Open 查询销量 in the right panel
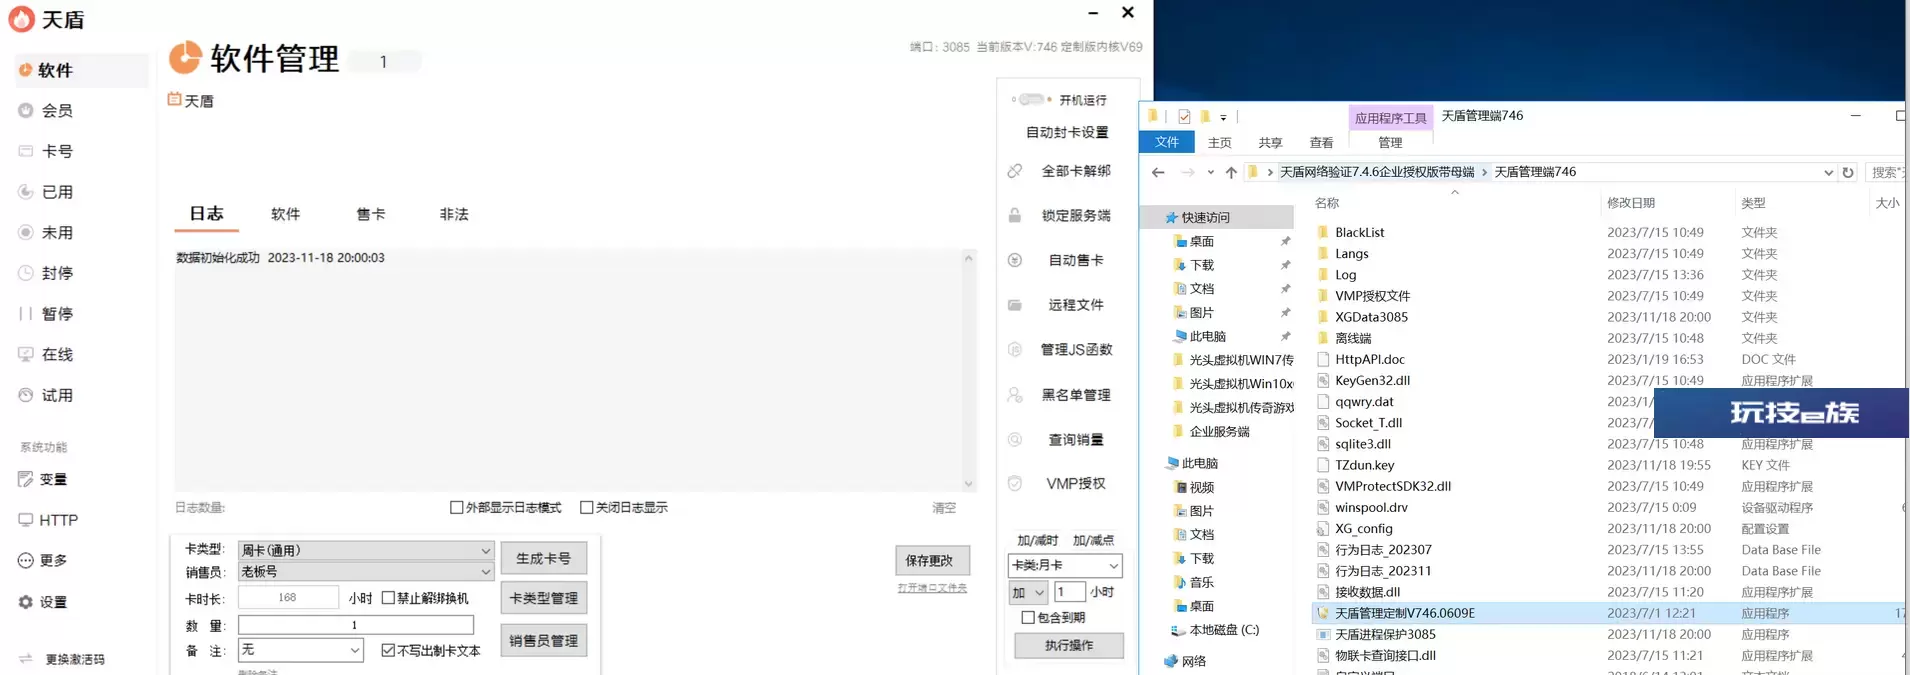 coord(1076,440)
